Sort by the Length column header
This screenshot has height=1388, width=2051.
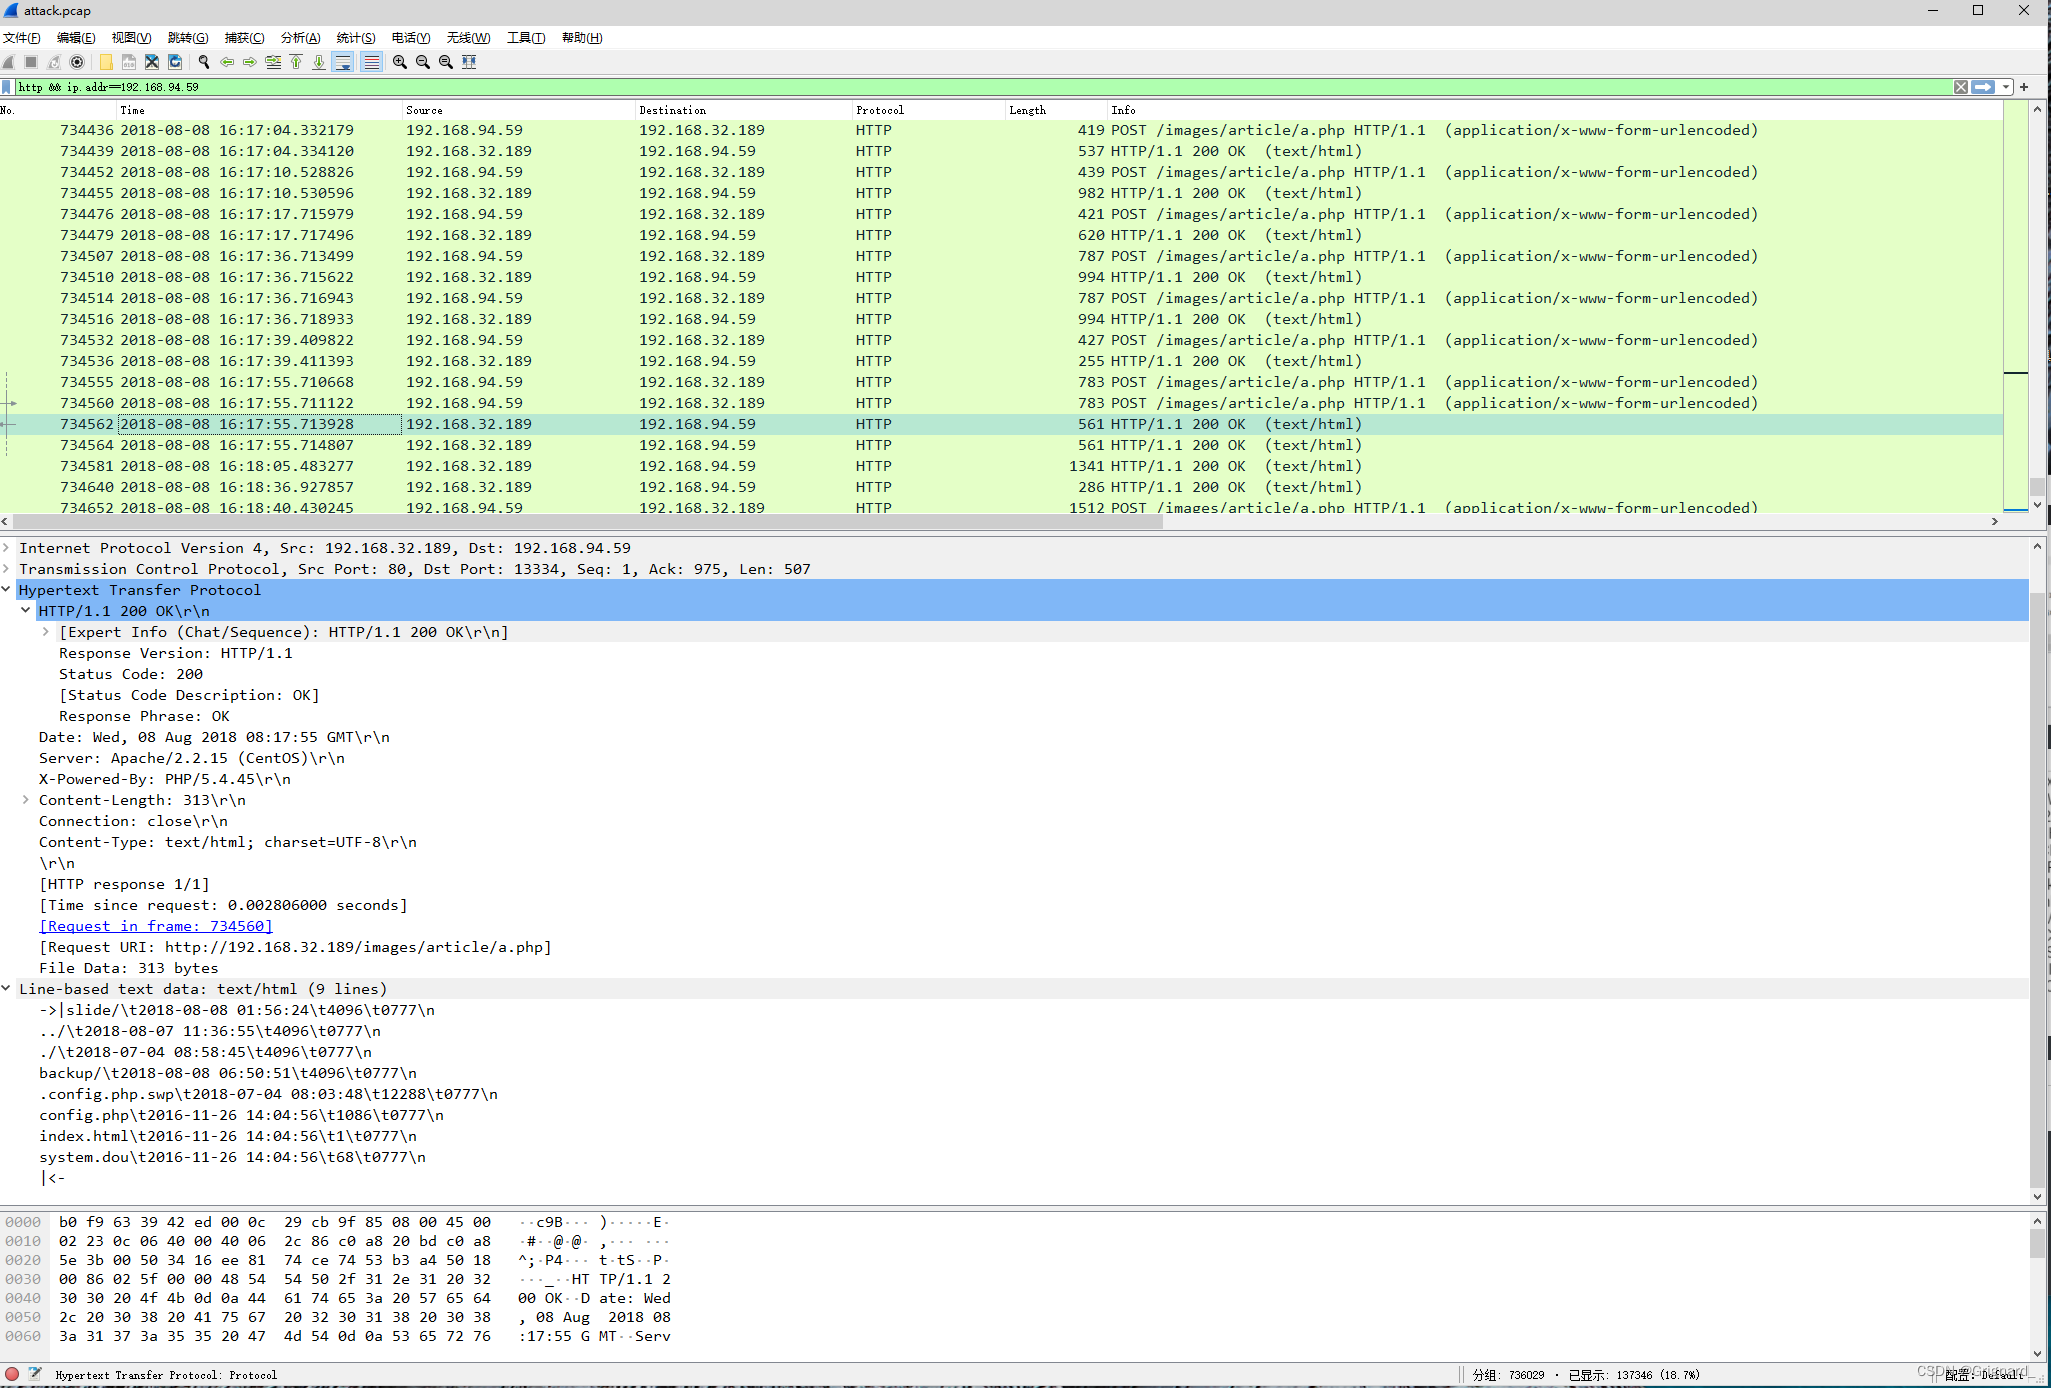[x=1055, y=110]
